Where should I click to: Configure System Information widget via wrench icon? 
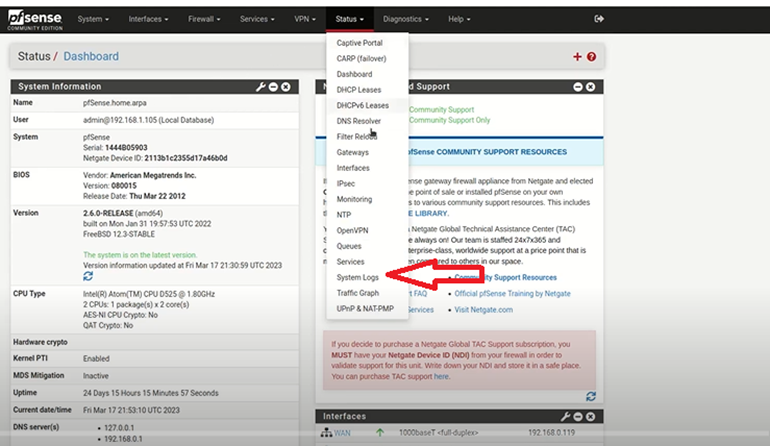tap(260, 87)
